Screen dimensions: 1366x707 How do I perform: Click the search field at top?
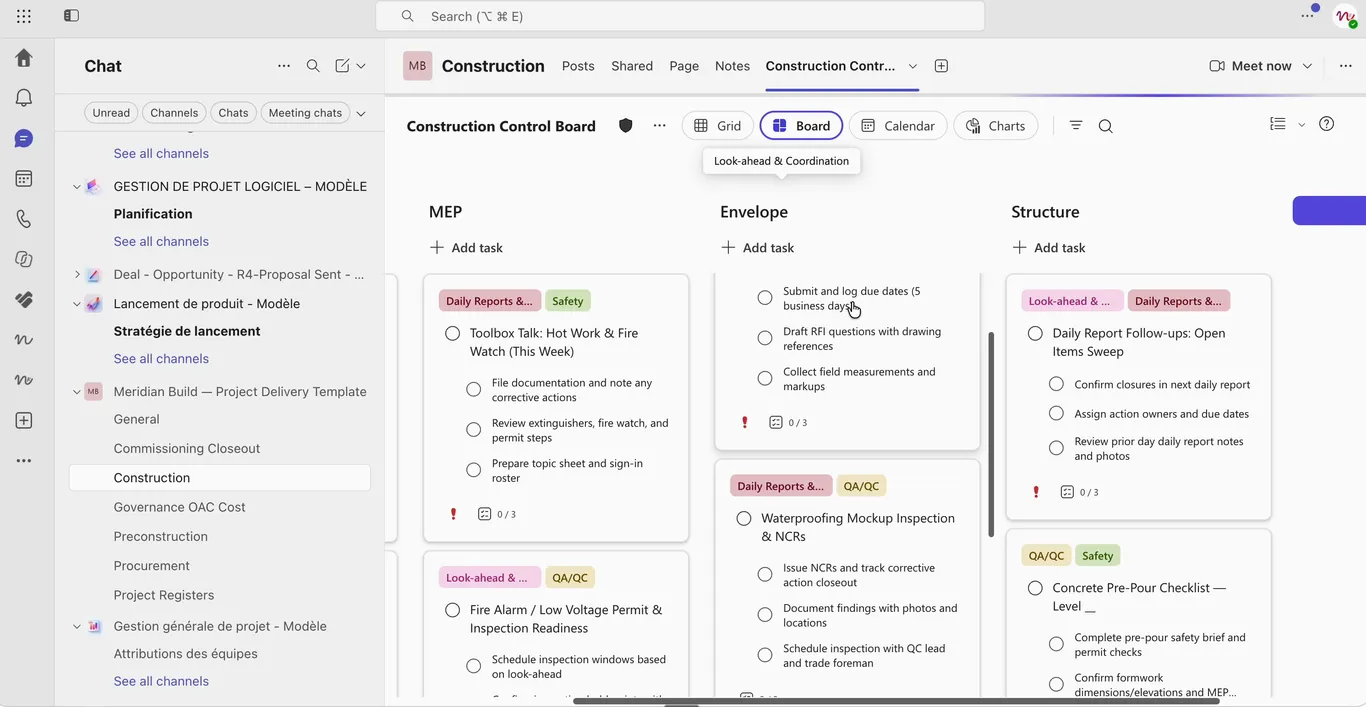point(680,16)
